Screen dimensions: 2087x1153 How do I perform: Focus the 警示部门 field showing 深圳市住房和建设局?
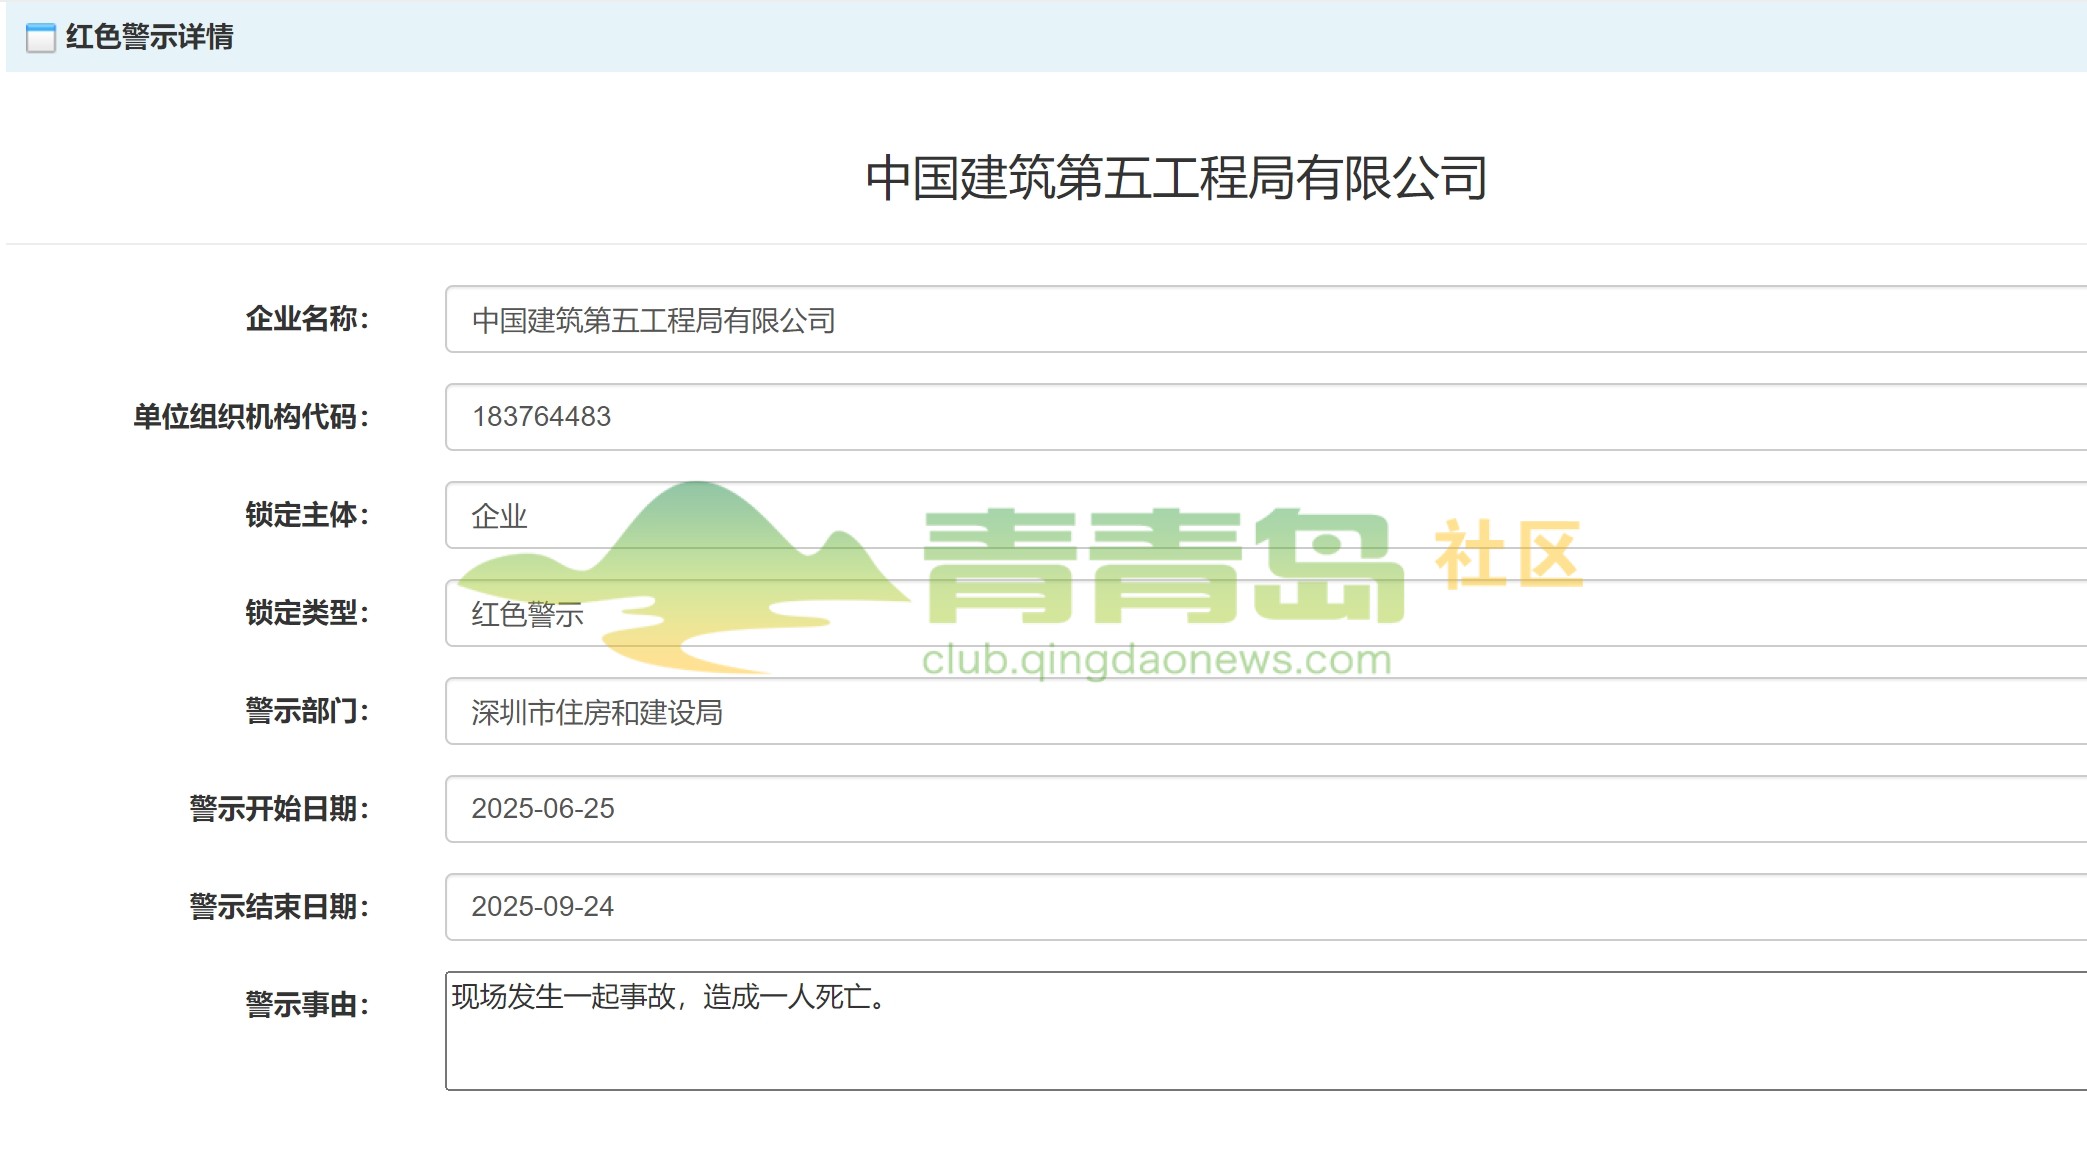pyautogui.click(x=1266, y=711)
